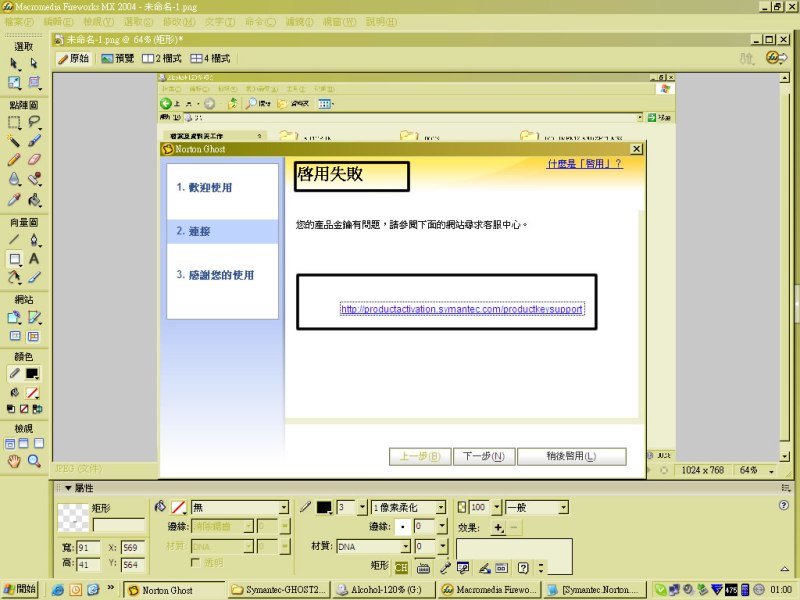
Task: Select the Magic Wand tool
Action: pyautogui.click(x=14, y=140)
